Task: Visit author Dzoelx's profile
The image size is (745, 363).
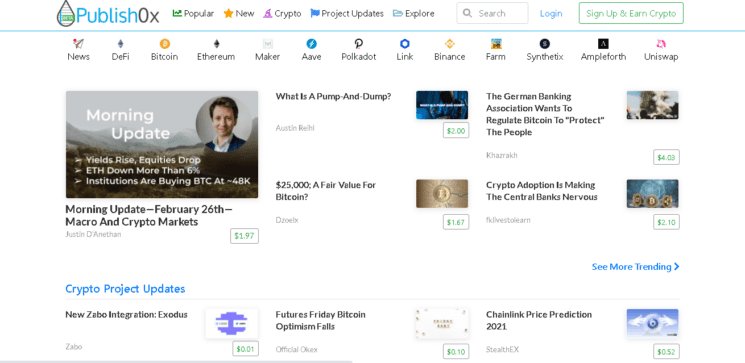Action: 287,220
